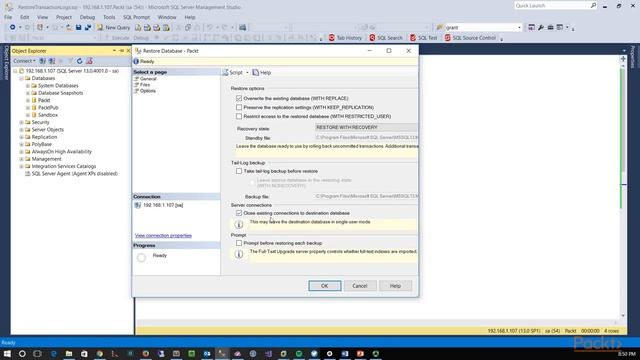Open the View menu
The image size is (640, 360).
[42, 17]
